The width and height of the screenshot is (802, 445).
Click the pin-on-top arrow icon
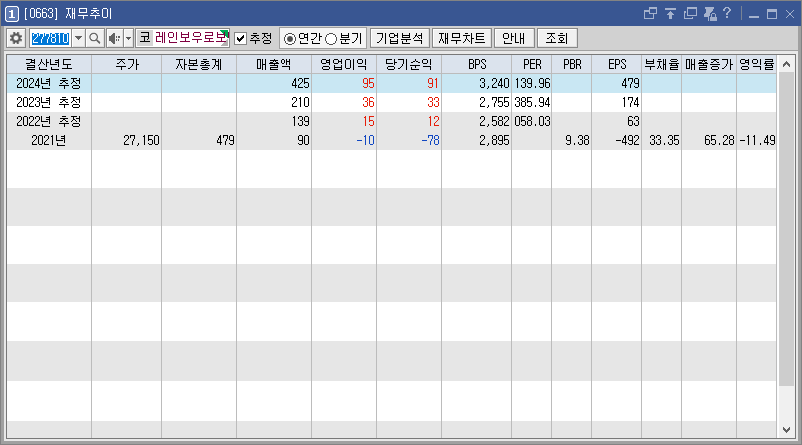(x=671, y=13)
